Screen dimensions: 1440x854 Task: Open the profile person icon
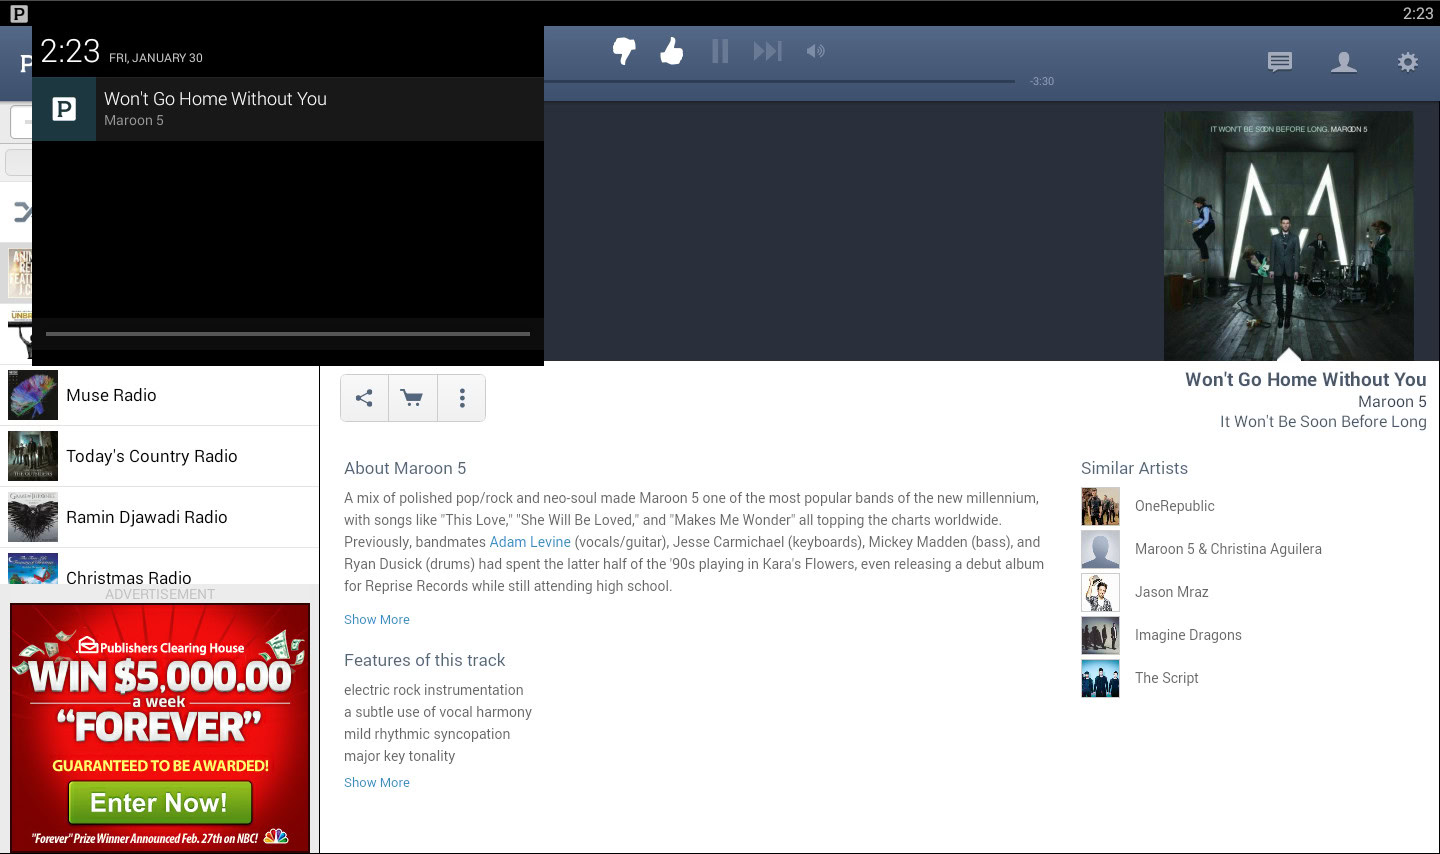pyautogui.click(x=1344, y=62)
